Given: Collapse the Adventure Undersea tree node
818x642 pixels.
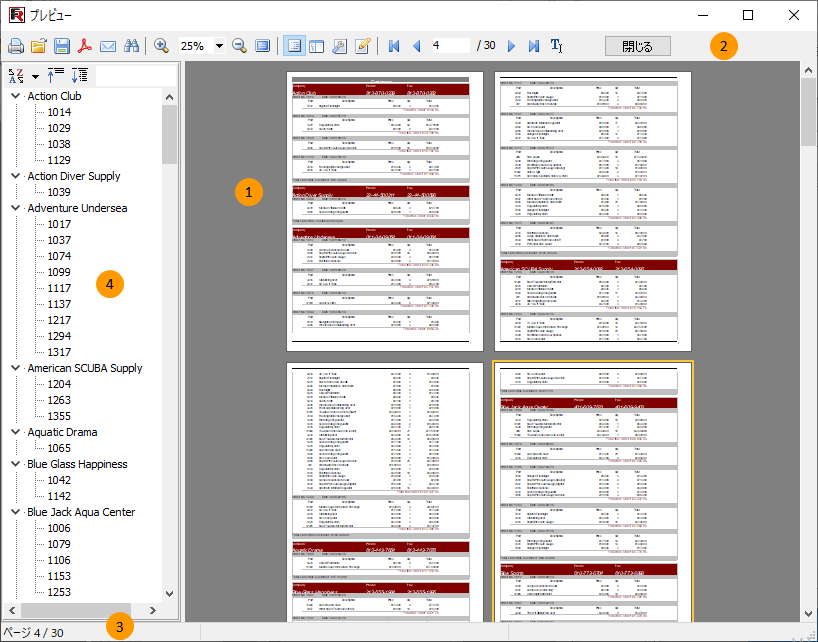Looking at the screenshot, I should (14, 208).
